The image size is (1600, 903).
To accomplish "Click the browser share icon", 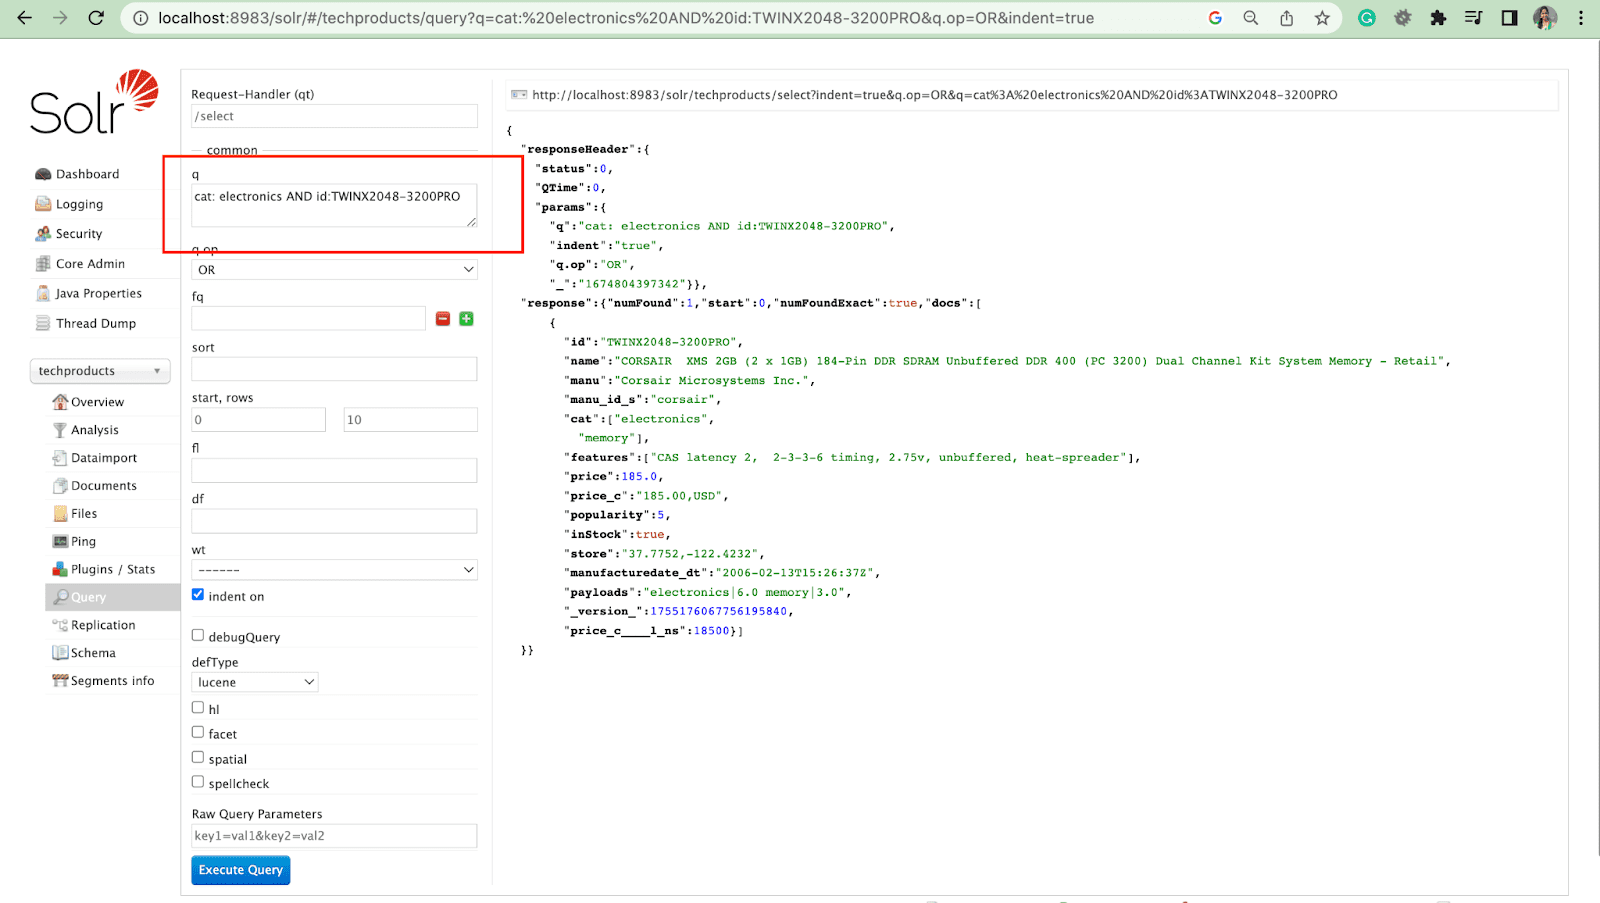I will tap(1286, 18).
